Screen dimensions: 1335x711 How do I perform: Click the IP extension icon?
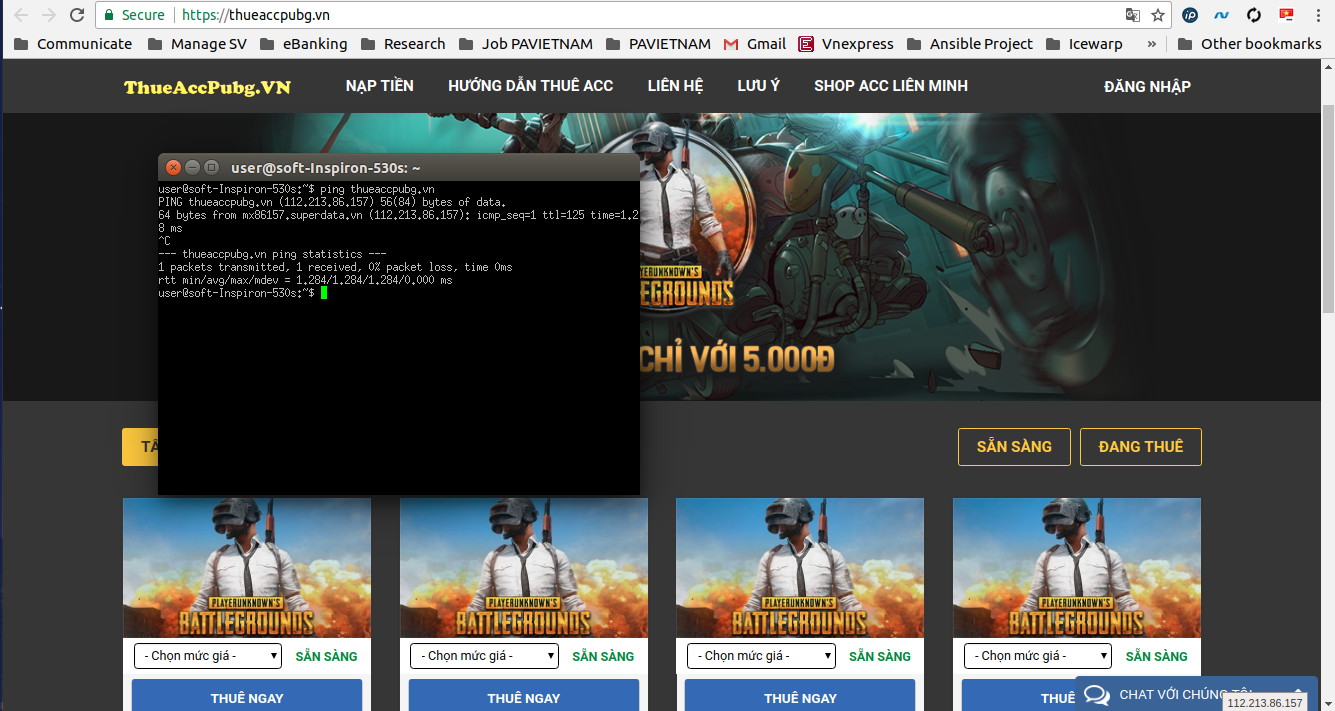[x=1190, y=15]
